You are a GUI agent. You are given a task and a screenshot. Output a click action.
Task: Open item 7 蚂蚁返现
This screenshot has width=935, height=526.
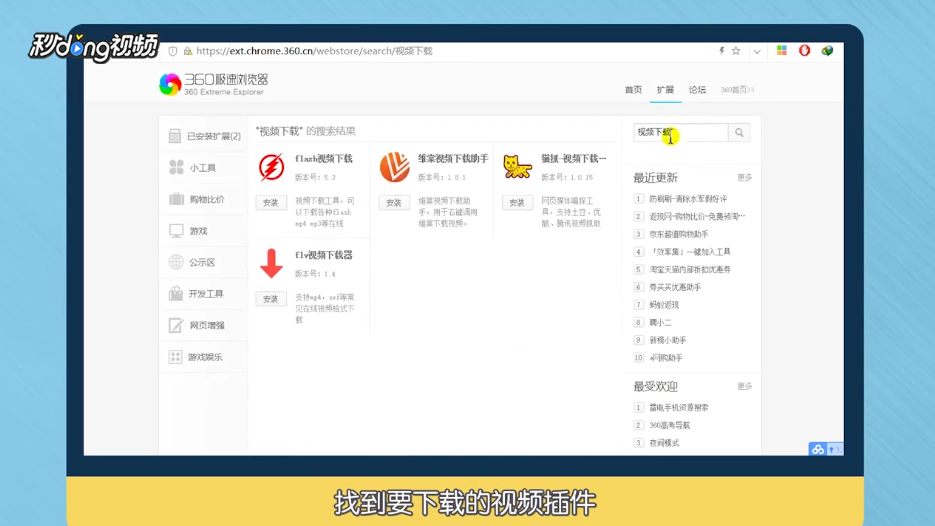[x=664, y=305]
